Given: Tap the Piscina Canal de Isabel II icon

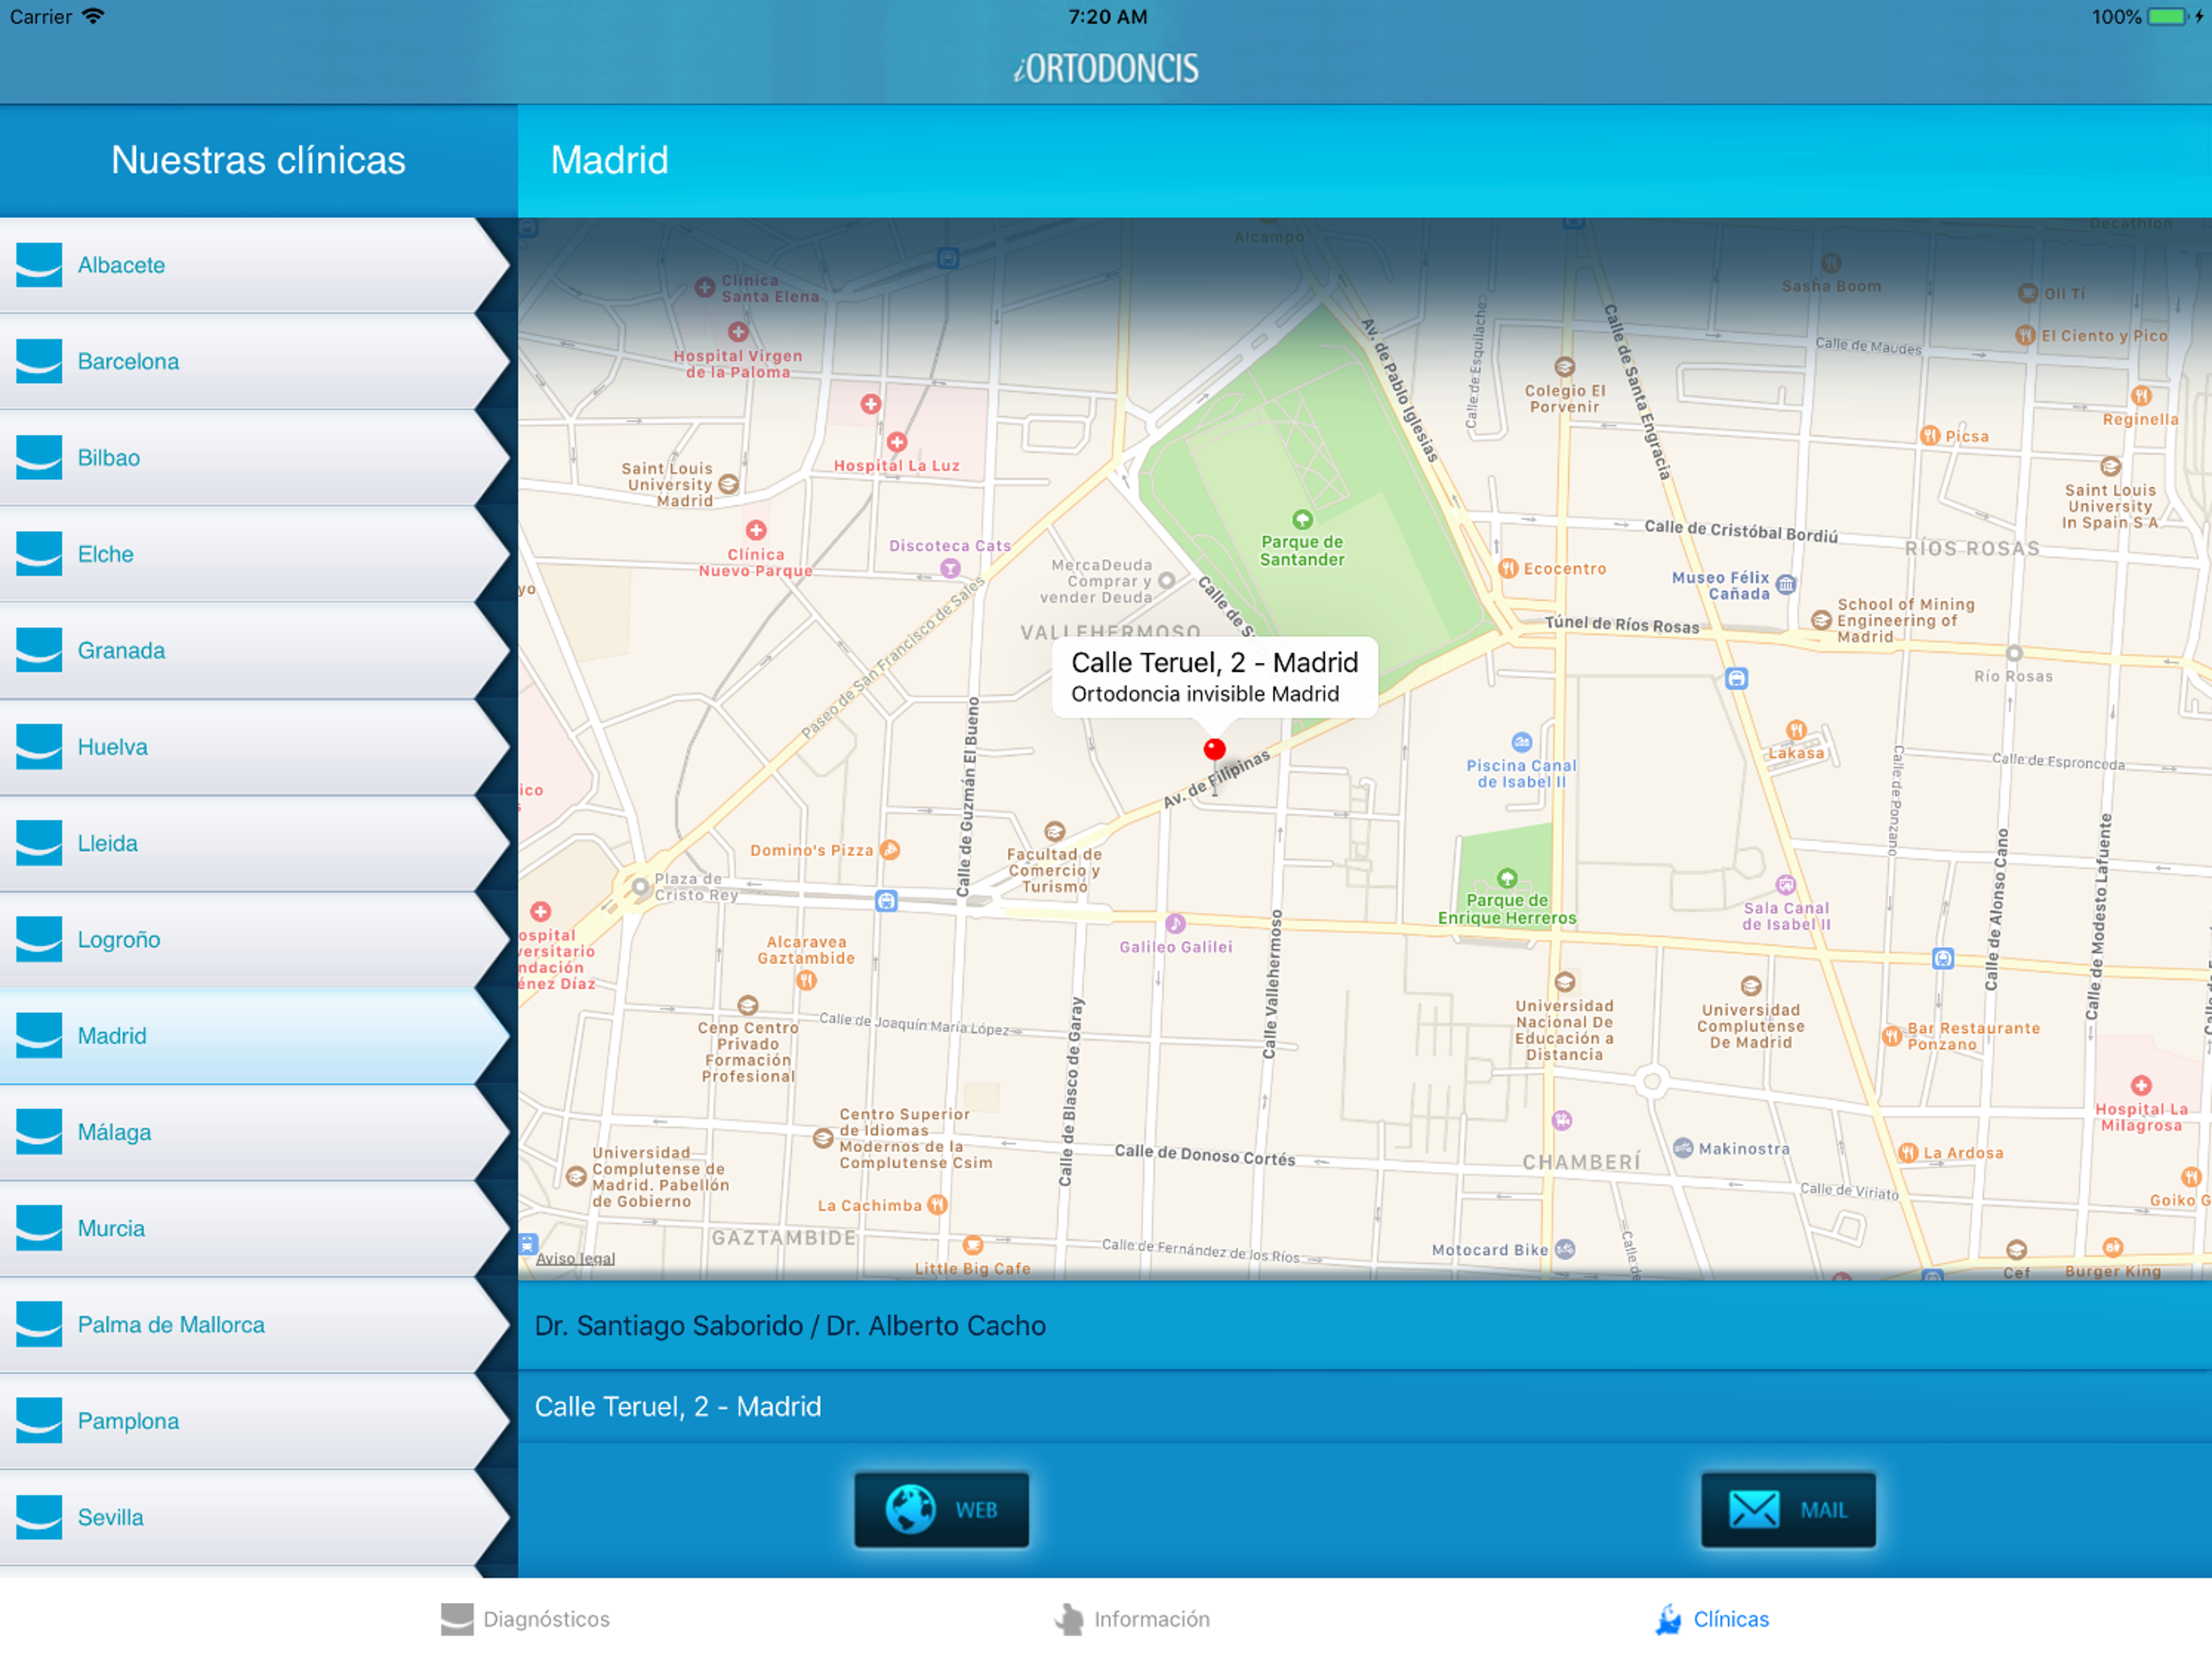Looking at the screenshot, I should [1521, 742].
